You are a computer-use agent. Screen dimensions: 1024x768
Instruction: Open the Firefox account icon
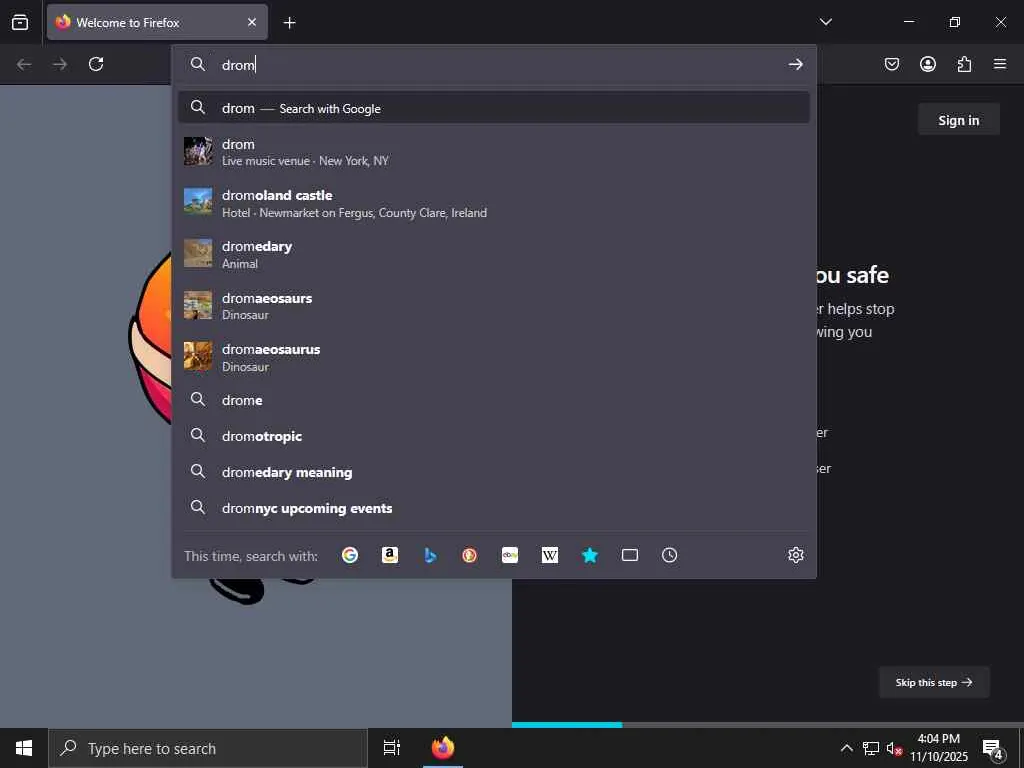(x=927, y=64)
